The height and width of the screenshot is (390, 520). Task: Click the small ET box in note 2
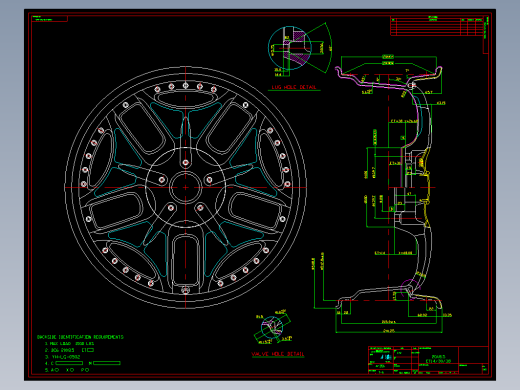tap(90, 350)
